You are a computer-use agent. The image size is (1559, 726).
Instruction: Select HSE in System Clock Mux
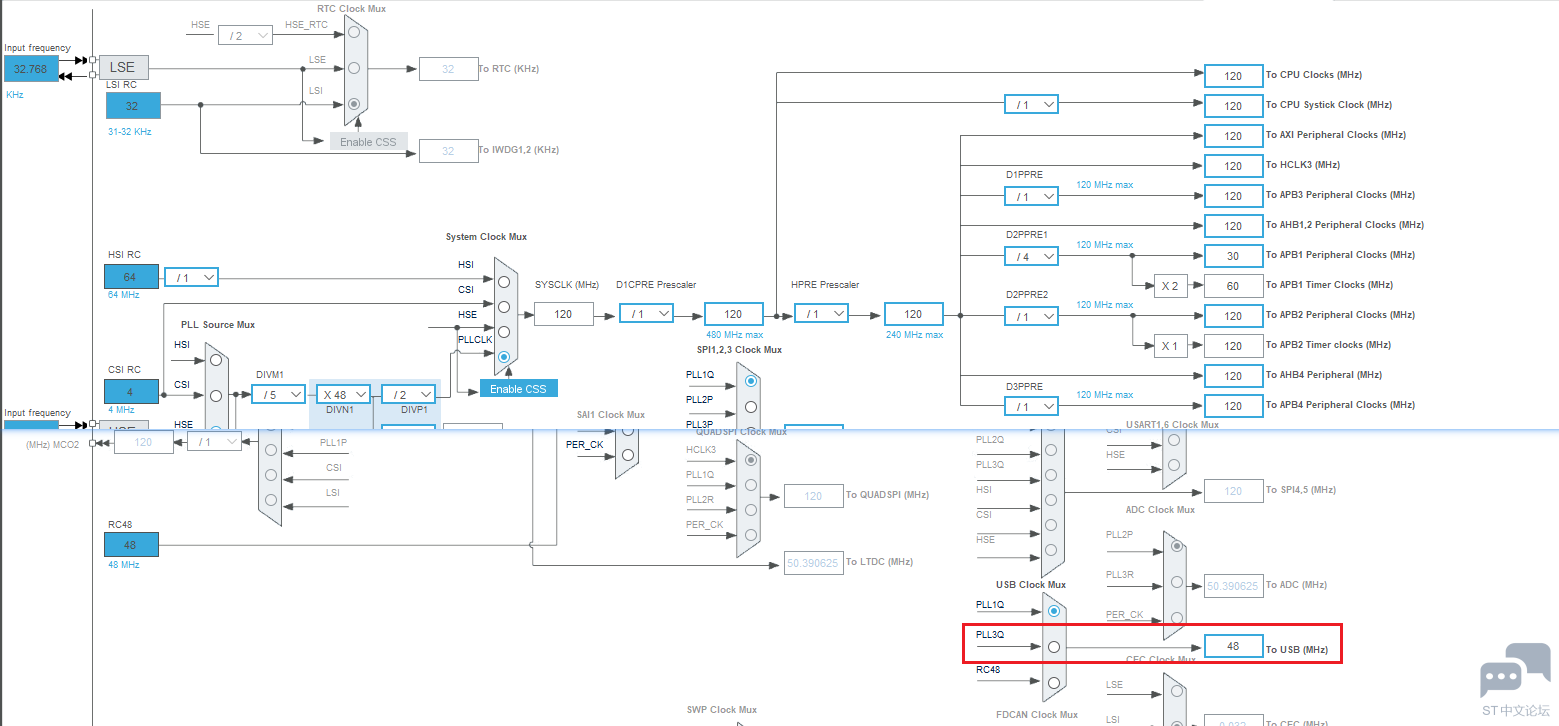pos(503,332)
